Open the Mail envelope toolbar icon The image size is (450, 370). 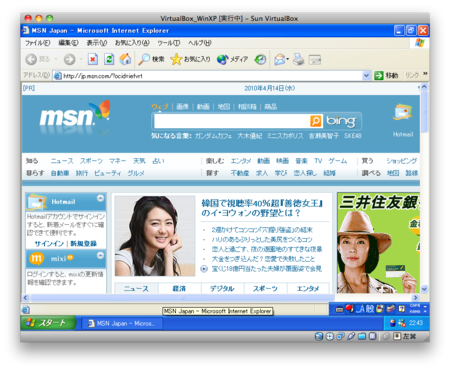point(279,59)
